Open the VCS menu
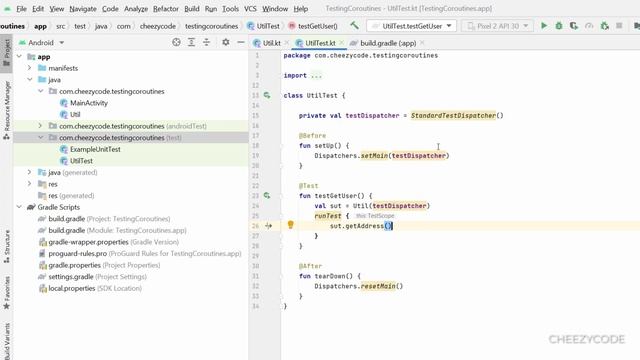Screen dimensions: 640x360 pyautogui.click(x=250, y=9)
